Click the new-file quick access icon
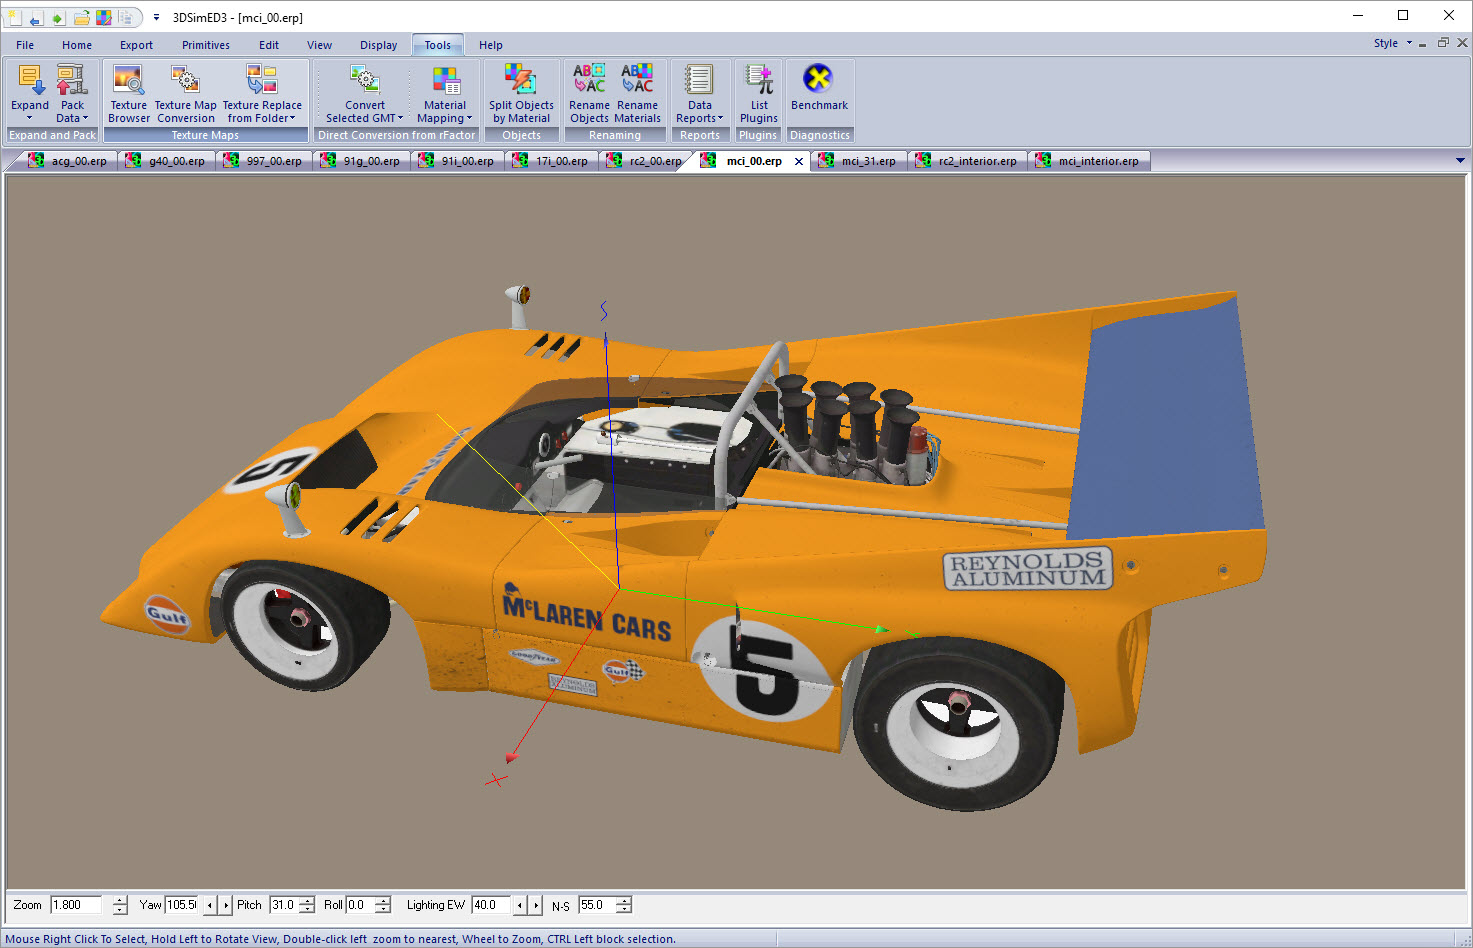Image resolution: width=1473 pixels, height=948 pixels. tap(13, 17)
